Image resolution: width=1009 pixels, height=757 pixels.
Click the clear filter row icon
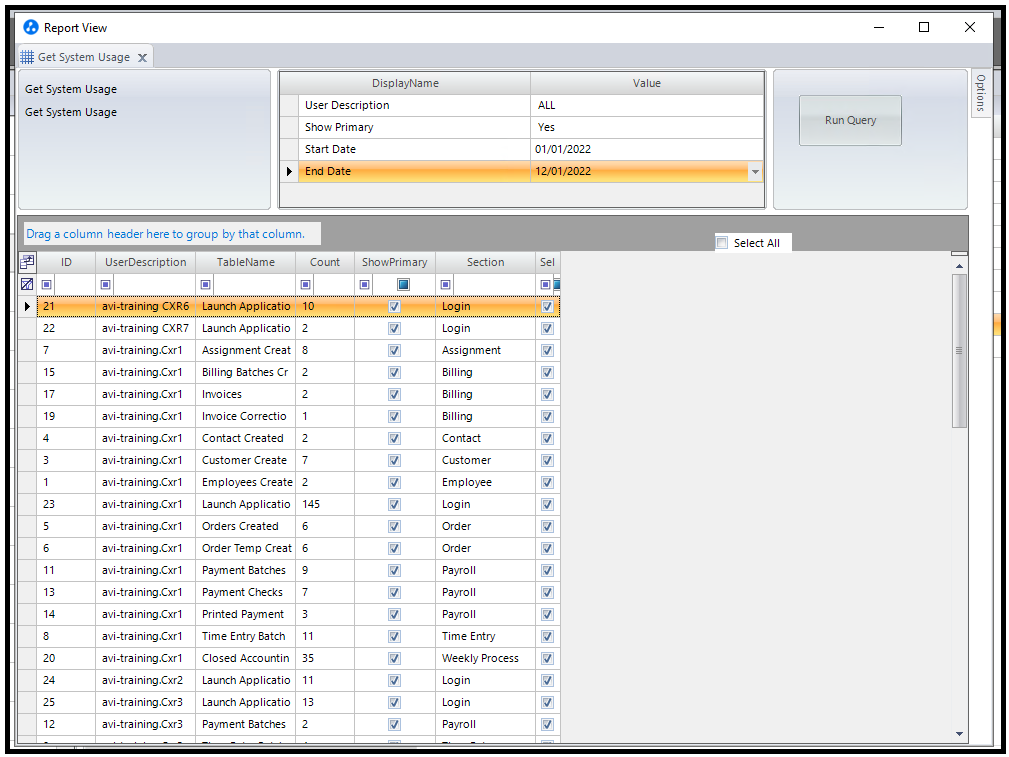27,284
